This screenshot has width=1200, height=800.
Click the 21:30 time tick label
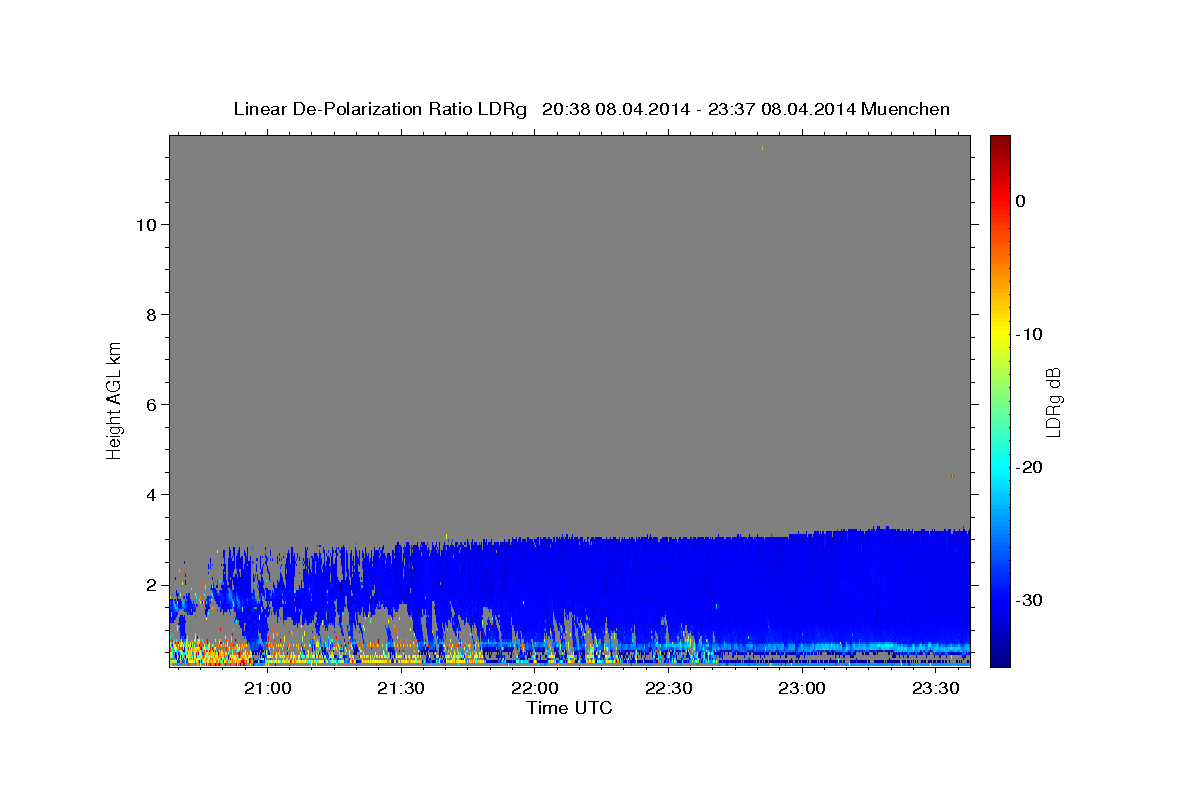click(x=401, y=689)
